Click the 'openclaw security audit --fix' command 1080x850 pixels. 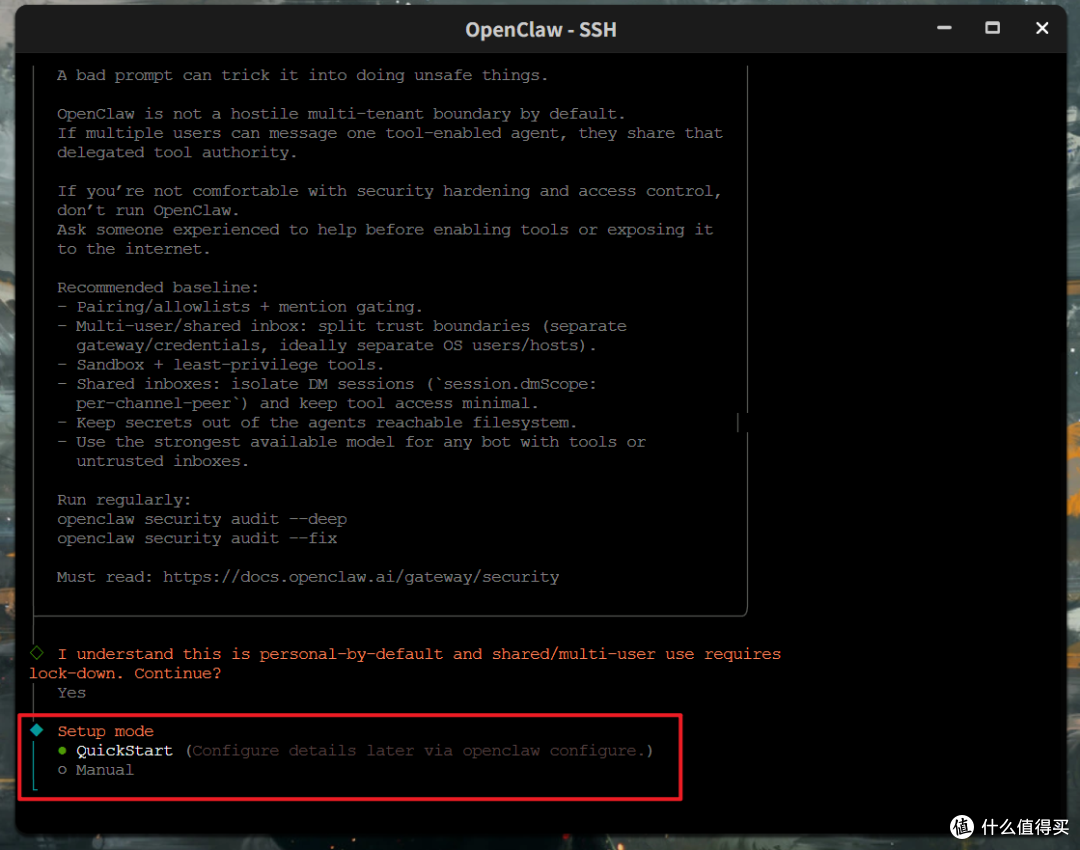[197, 539]
